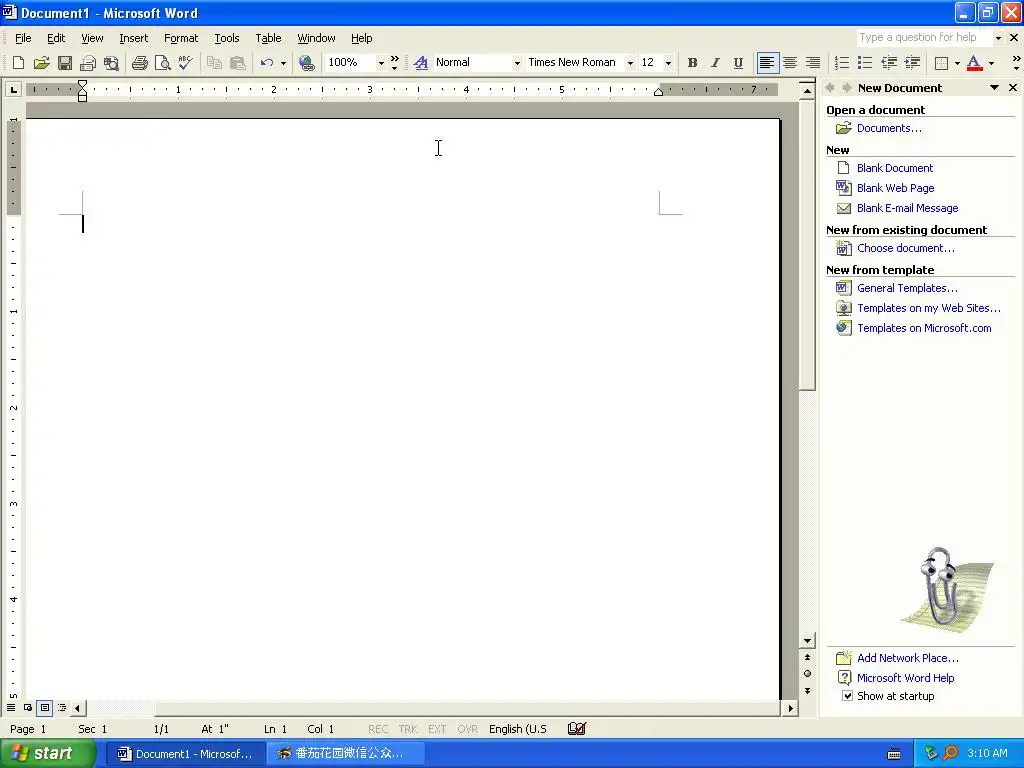Save the document with the floppy icon
This screenshot has width=1024, height=768.
65,63
